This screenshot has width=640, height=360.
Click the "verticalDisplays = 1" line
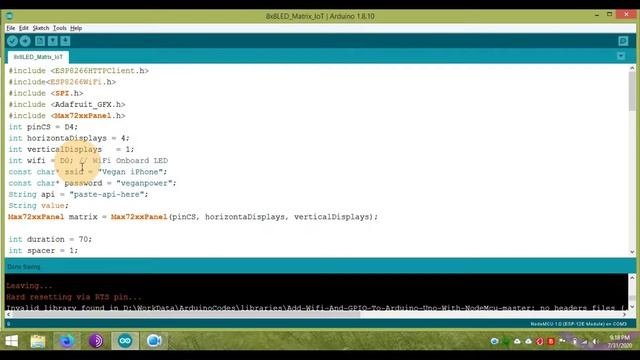click(x=71, y=149)
